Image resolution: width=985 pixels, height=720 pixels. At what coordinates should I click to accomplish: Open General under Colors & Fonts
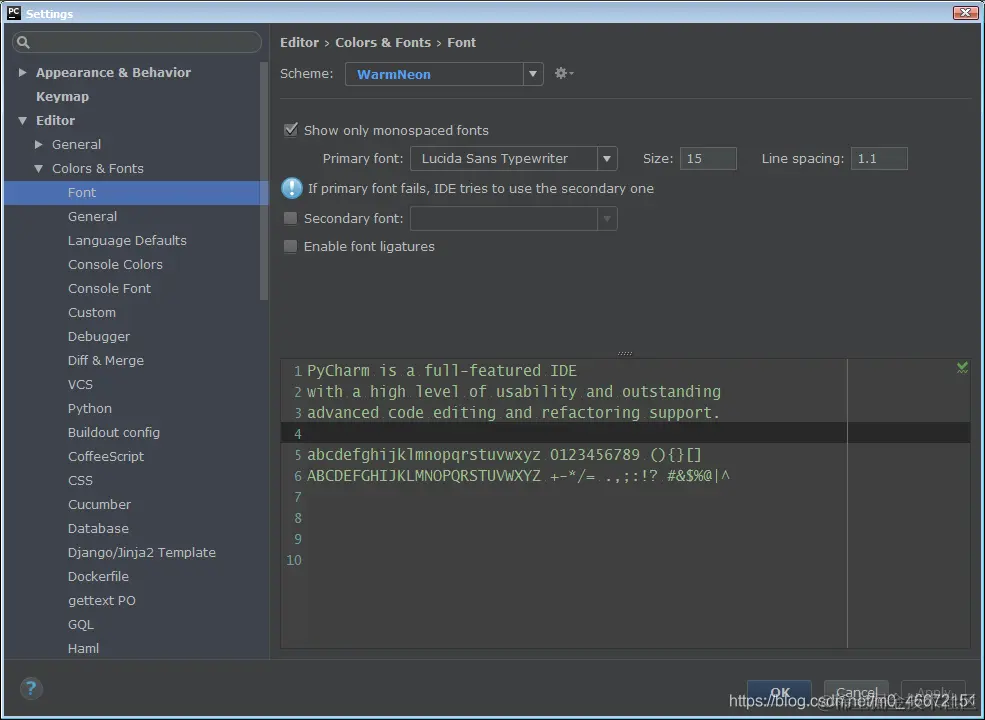point(92,216)
